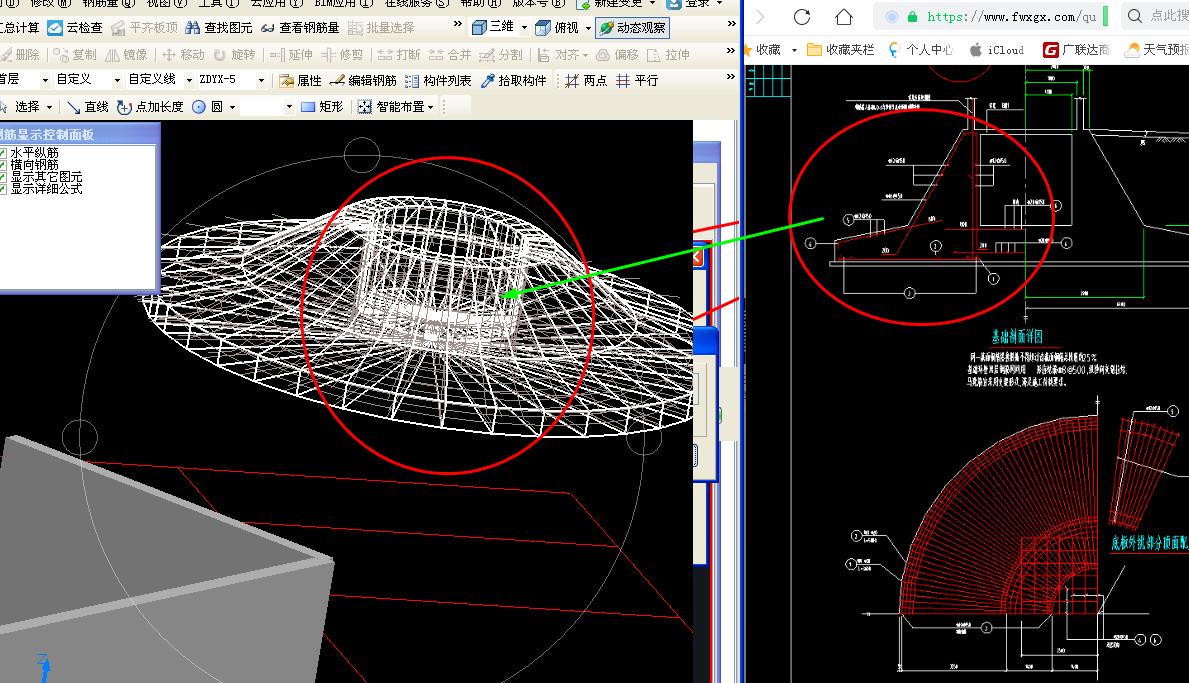The image size is (1189, 683).
Task: Open the 构件列表 component list
Action: pyautogui.click(x=438, y=80)
